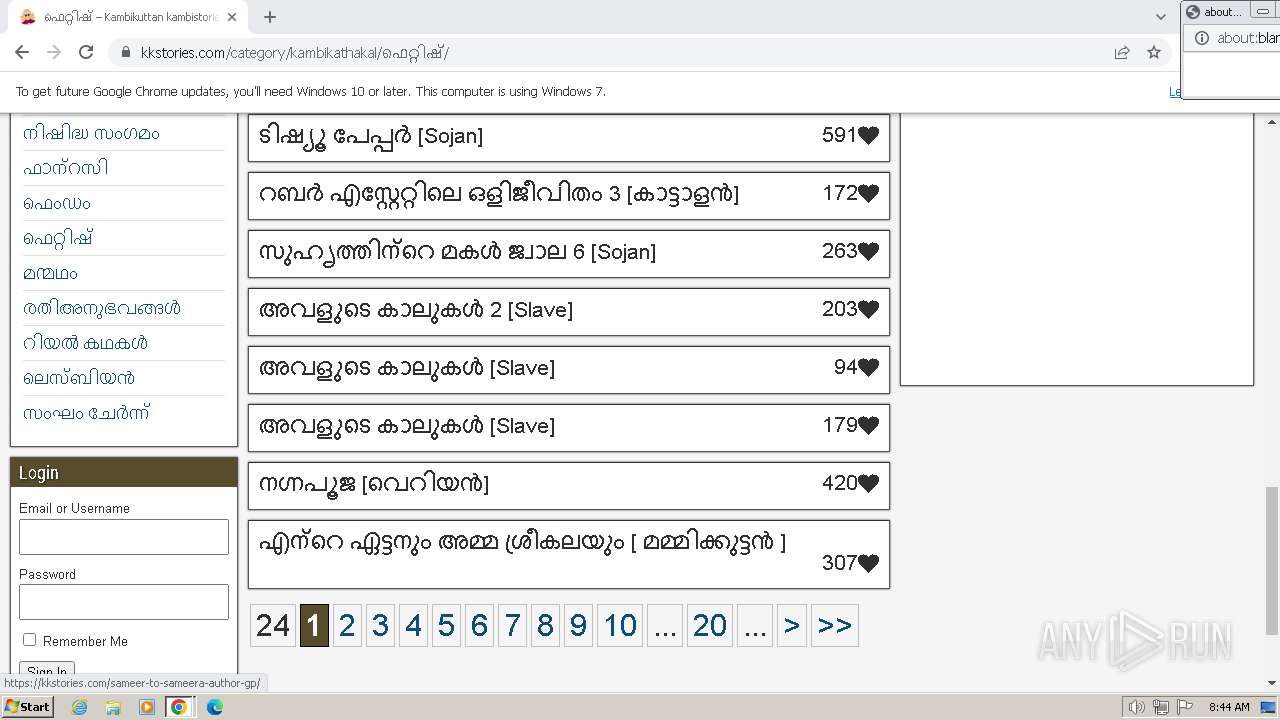Go to pagination page 6
This screenshot has height=720, width=1280.
[479, 626]
